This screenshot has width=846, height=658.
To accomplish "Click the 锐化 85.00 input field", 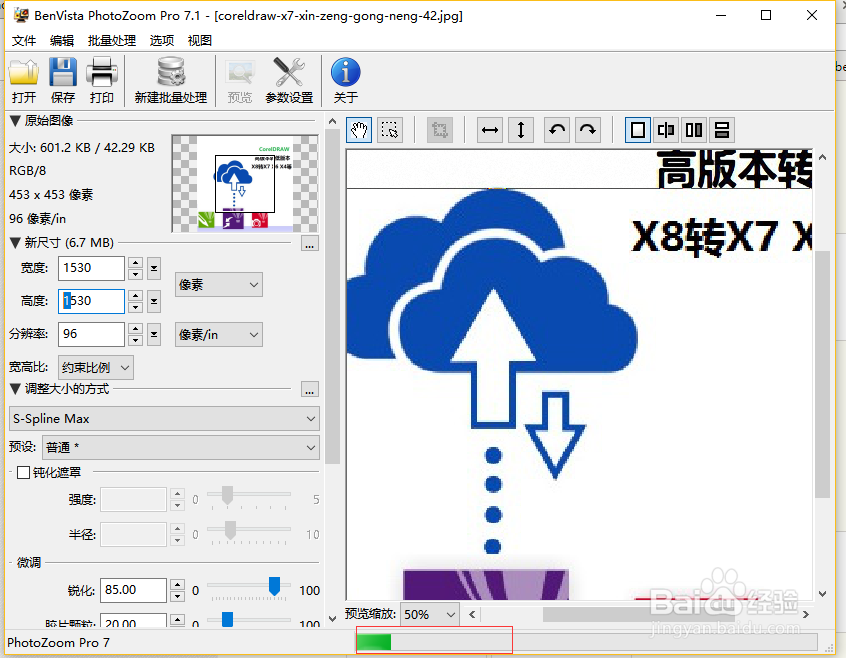I will click(133, 590).
